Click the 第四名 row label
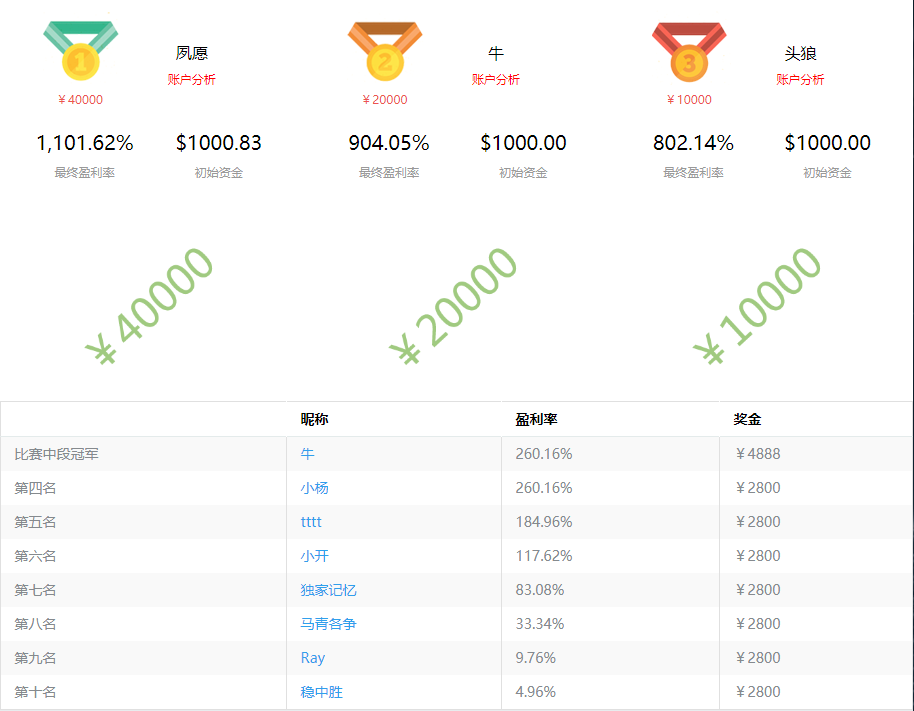The image size is (914, 711). pyautogui.click(x=35, y=488)
